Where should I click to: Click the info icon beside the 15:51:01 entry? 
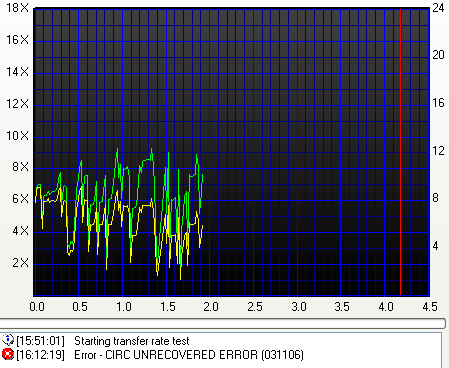click(7, 340)
